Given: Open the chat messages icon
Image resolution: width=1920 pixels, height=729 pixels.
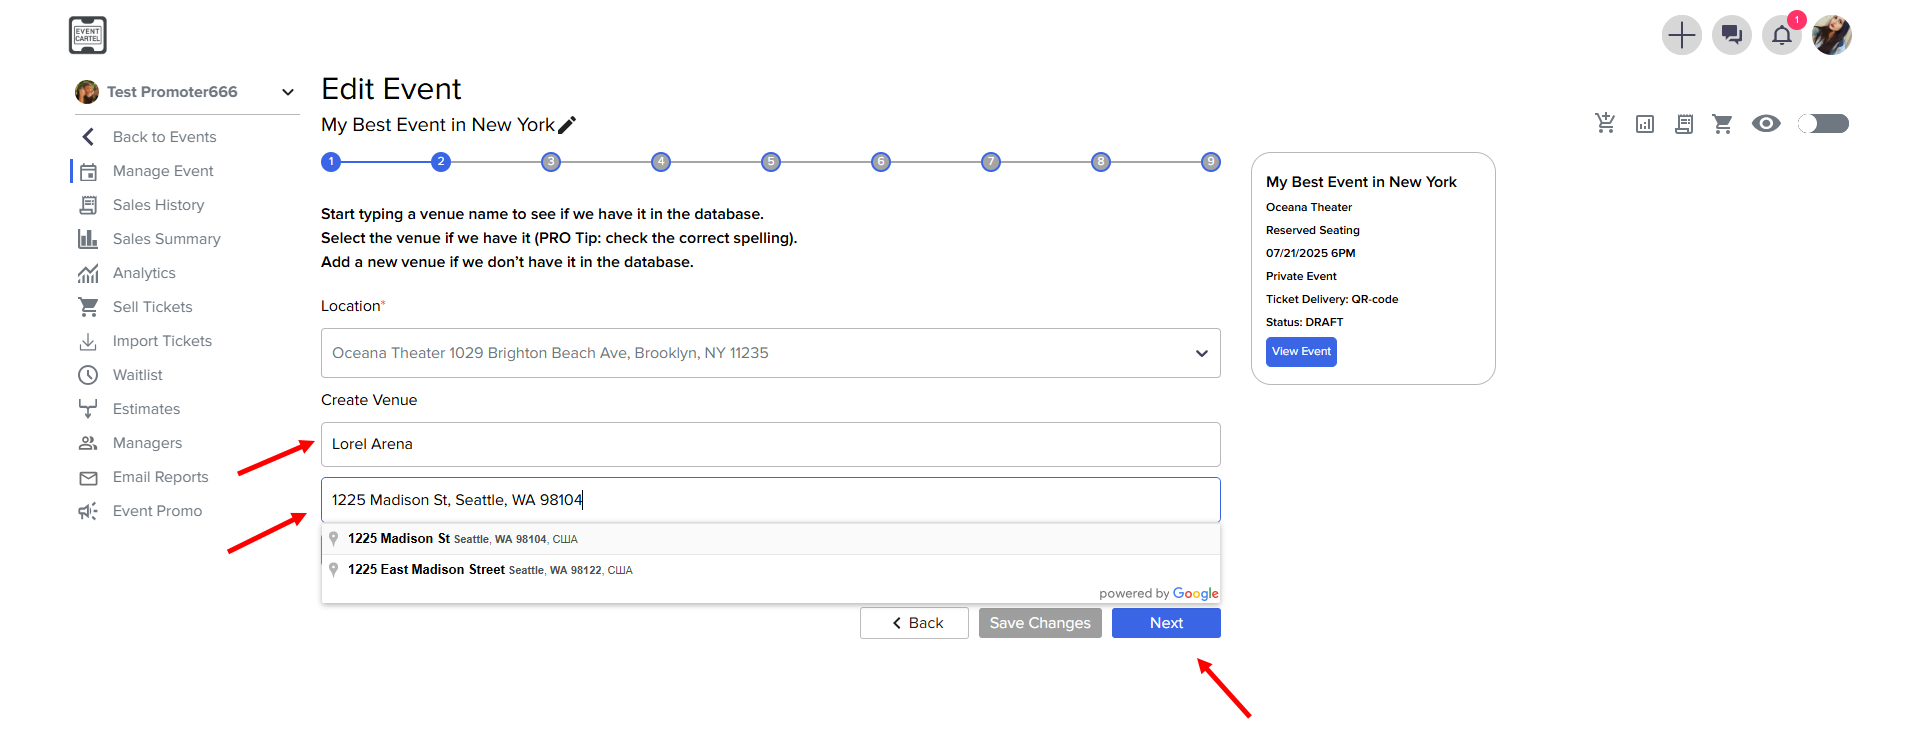Looking at the screenshot, I should click(1732, 35).
